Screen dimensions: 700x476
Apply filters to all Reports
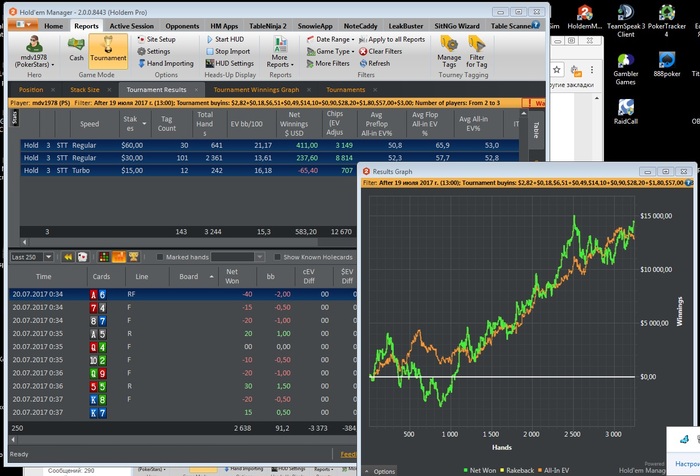pos(392,39)
